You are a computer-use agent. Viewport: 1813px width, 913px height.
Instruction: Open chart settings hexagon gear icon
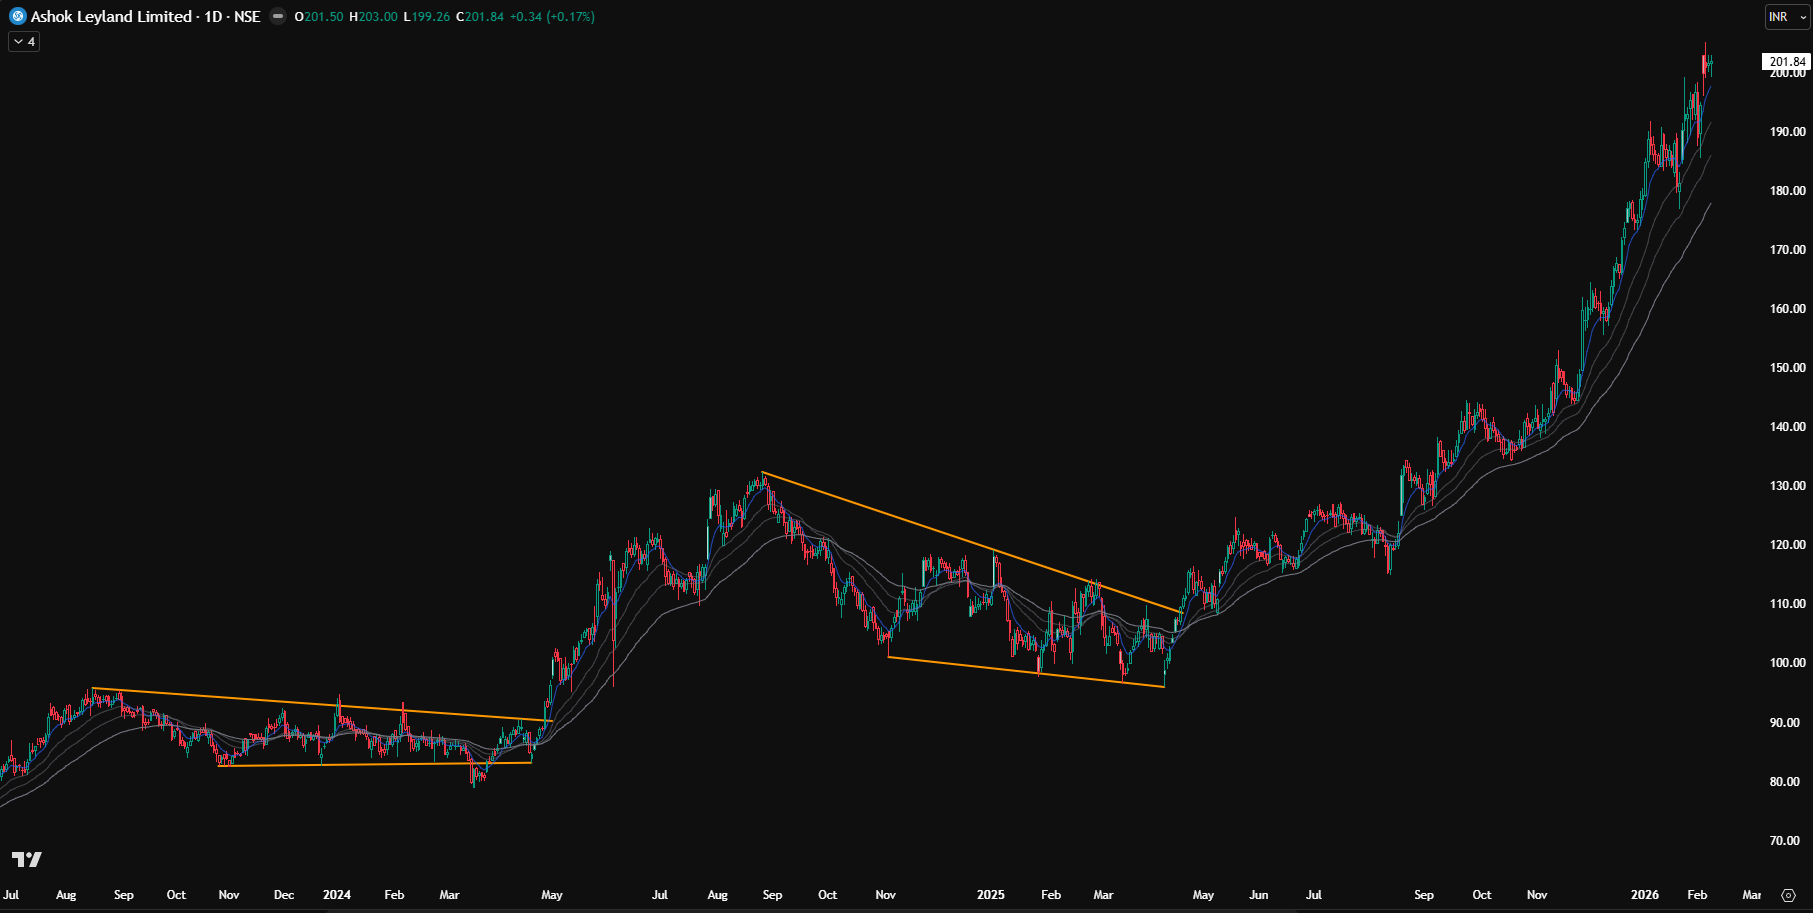(1788, 895)
